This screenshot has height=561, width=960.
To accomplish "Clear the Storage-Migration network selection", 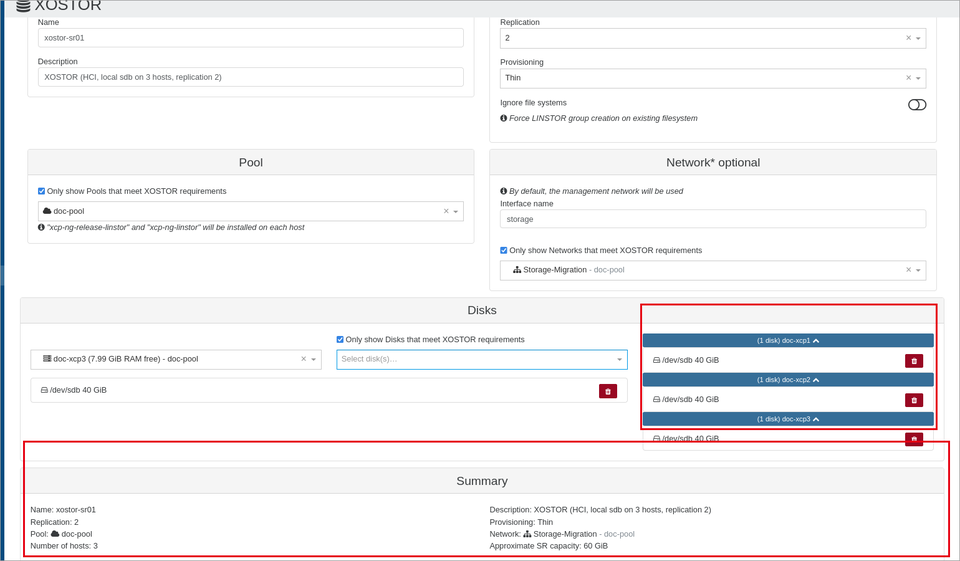I will pyautogui.click(x=908, y=269).
